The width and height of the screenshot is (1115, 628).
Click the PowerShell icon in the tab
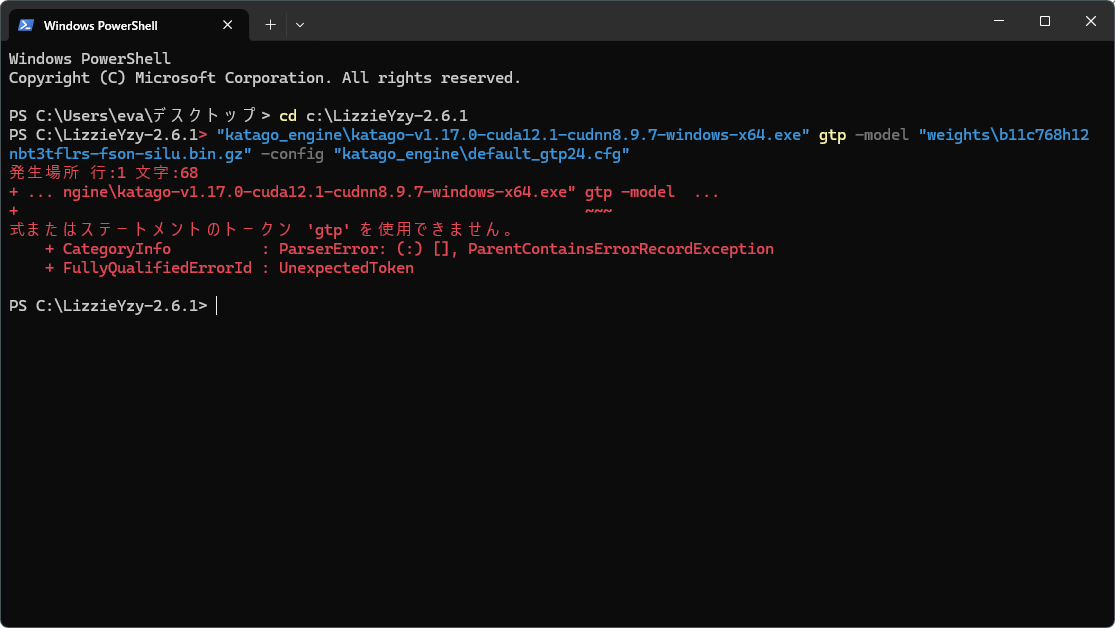[x=26, y=25]
